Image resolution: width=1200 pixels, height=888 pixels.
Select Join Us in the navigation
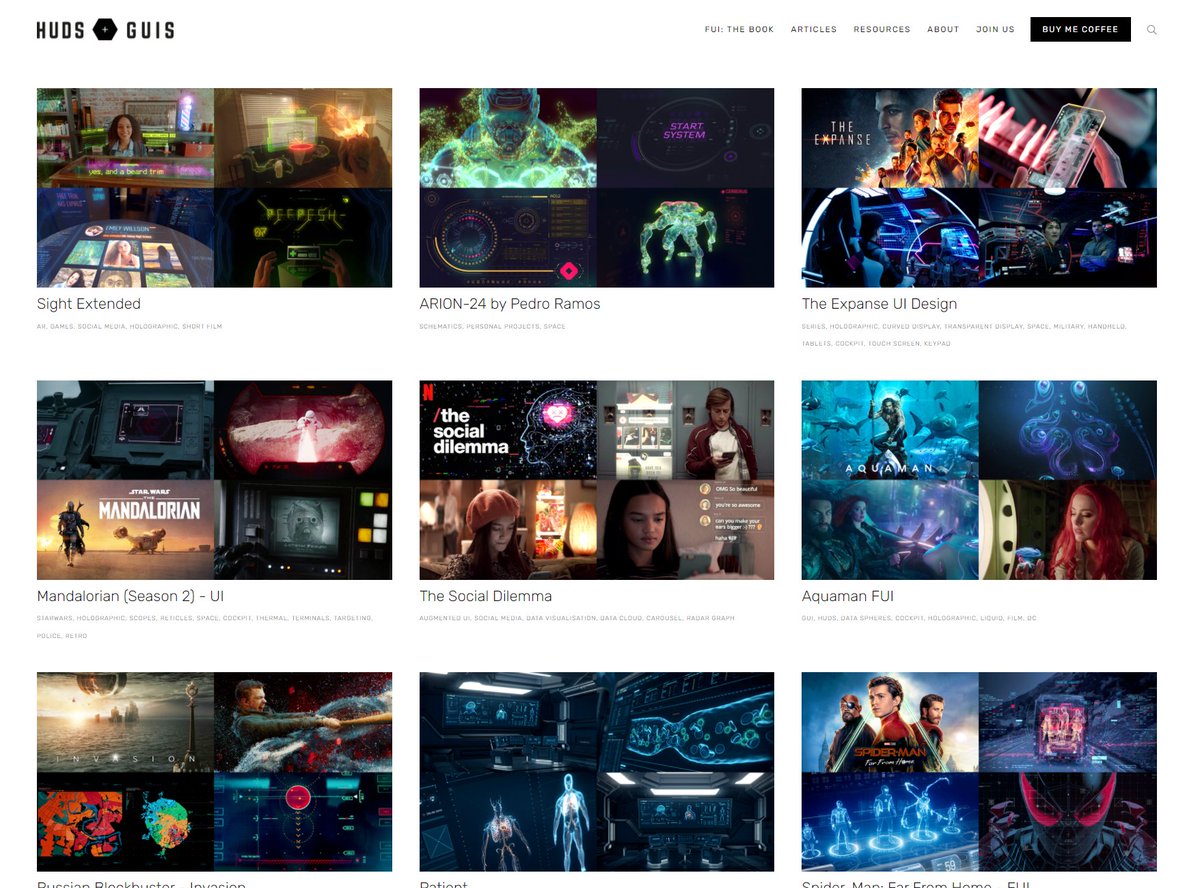point(995,30)
